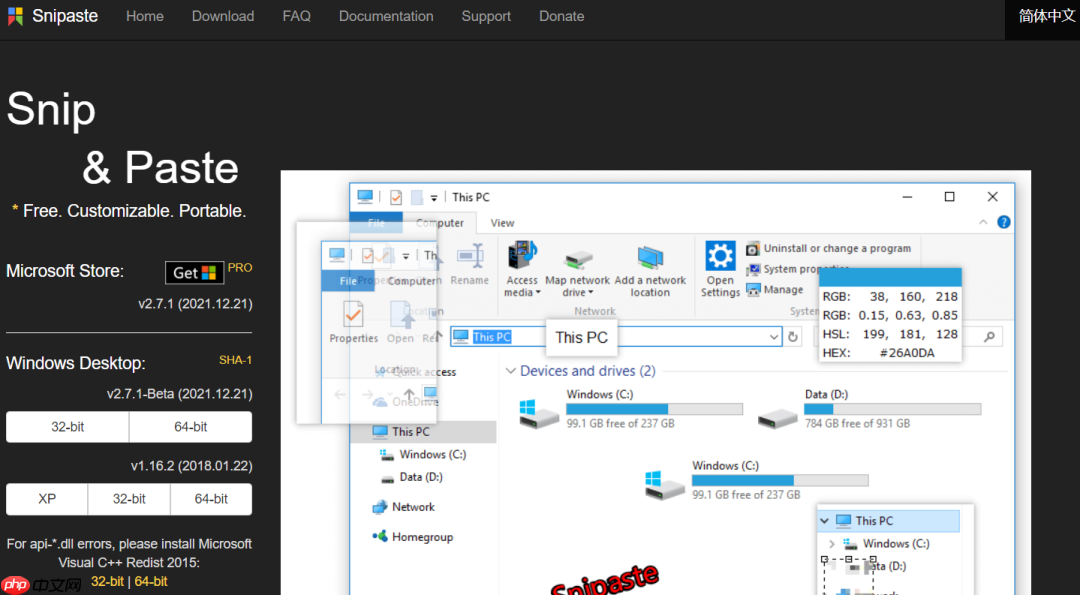Screen dimensions: 1080x595
Task: Collapse This PC in floating tree snip
Action: coord(824,521)
